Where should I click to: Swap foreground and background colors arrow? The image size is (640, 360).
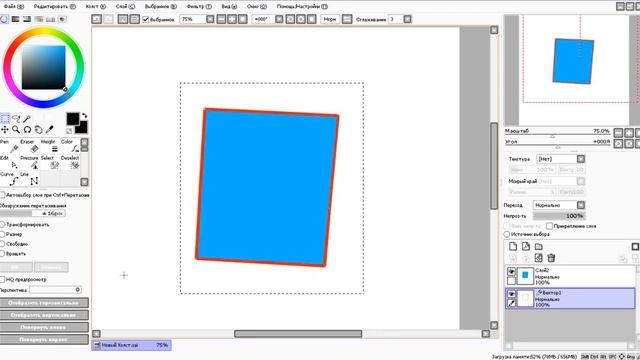pos(84,116)
